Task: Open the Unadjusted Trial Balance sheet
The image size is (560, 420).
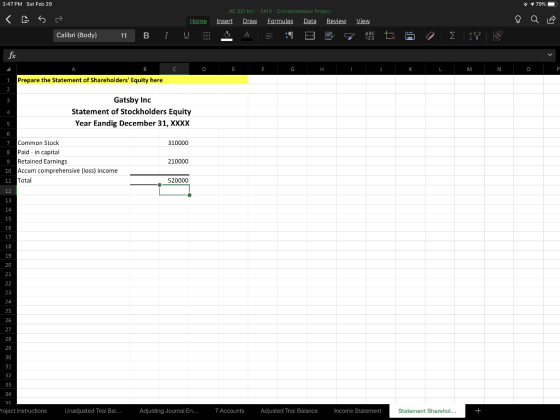Action: [x=93, y=411]
